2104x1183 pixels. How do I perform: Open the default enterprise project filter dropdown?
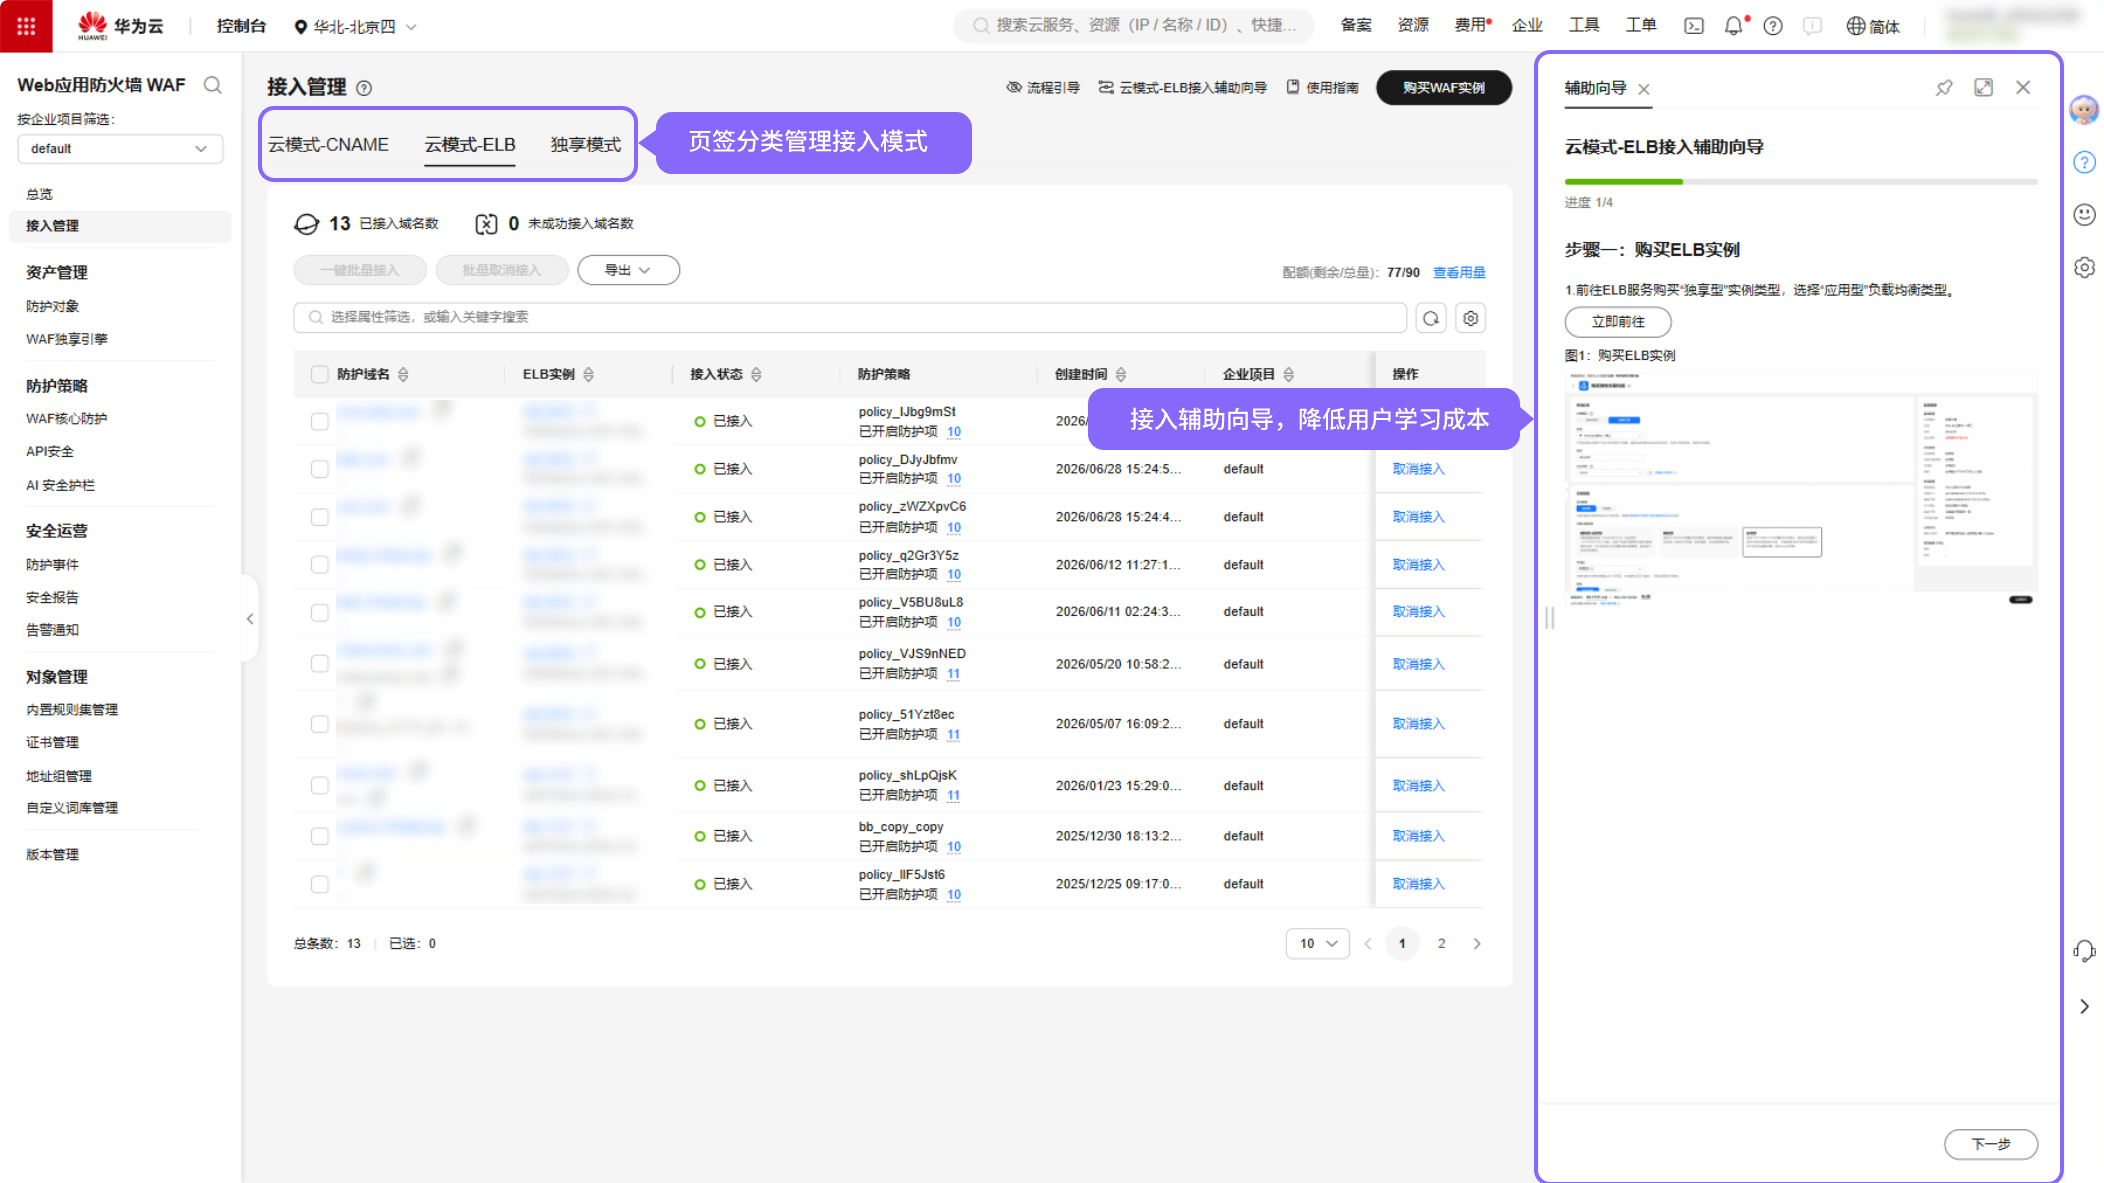point(120,149)
